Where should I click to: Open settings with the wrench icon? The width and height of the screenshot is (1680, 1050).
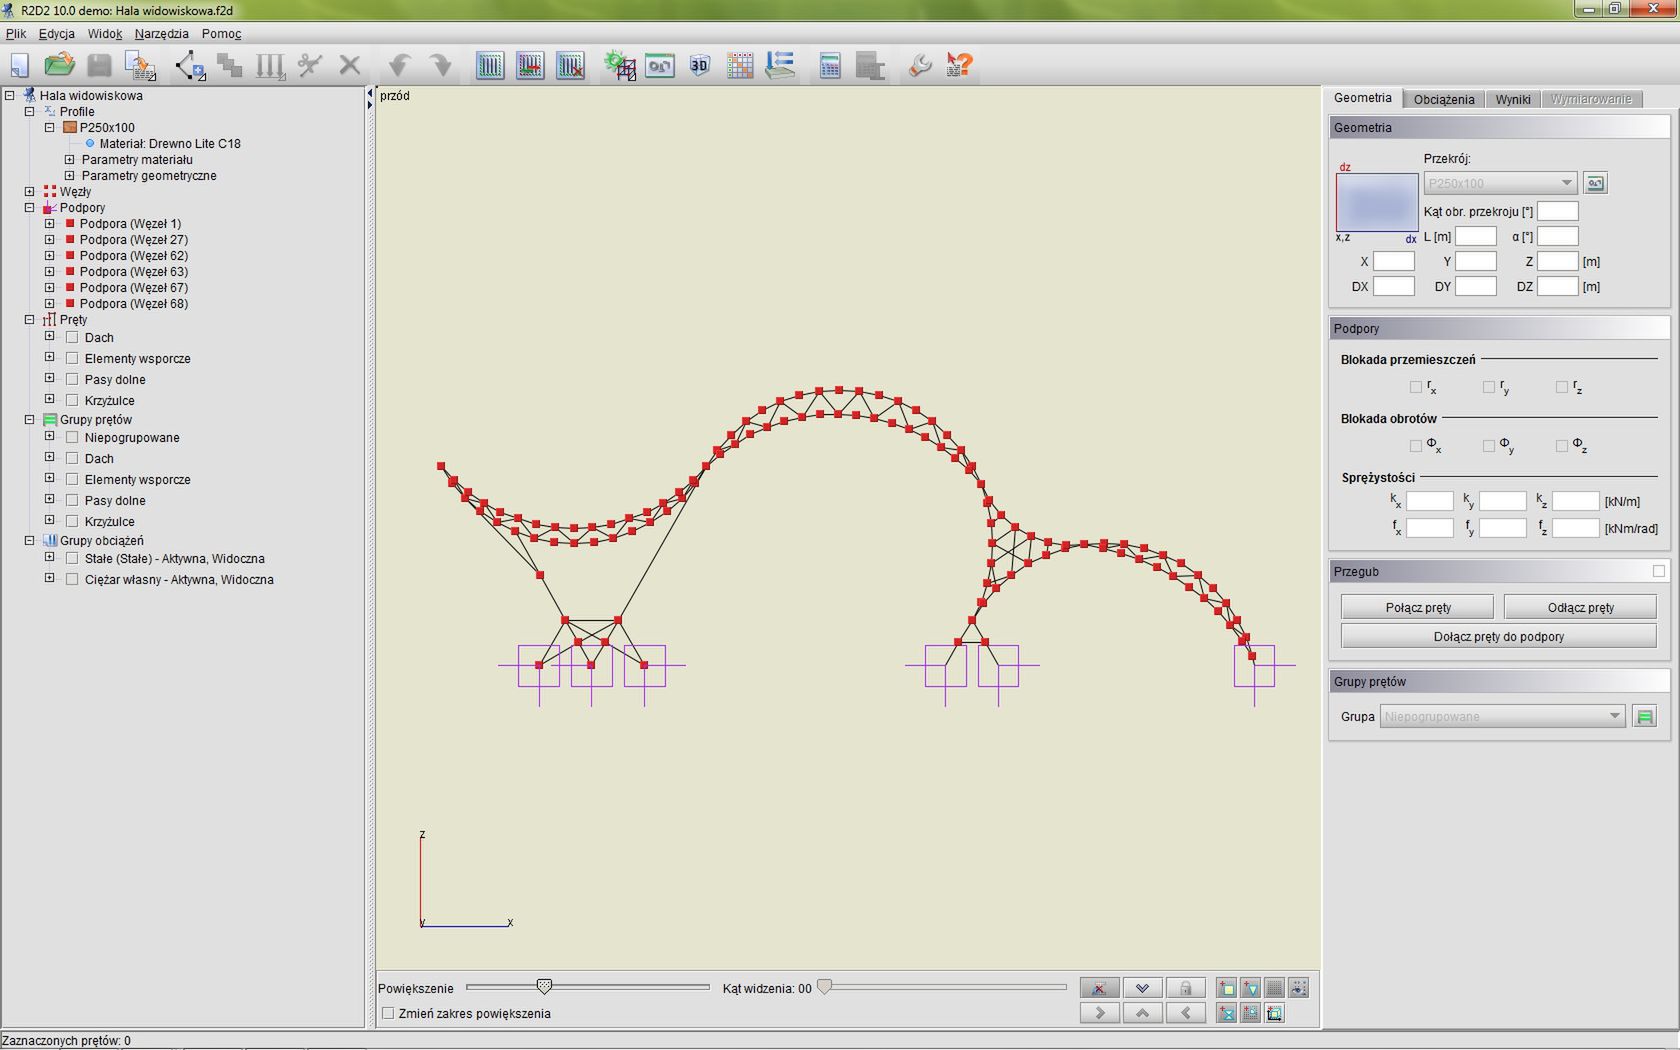click(919, 66)
